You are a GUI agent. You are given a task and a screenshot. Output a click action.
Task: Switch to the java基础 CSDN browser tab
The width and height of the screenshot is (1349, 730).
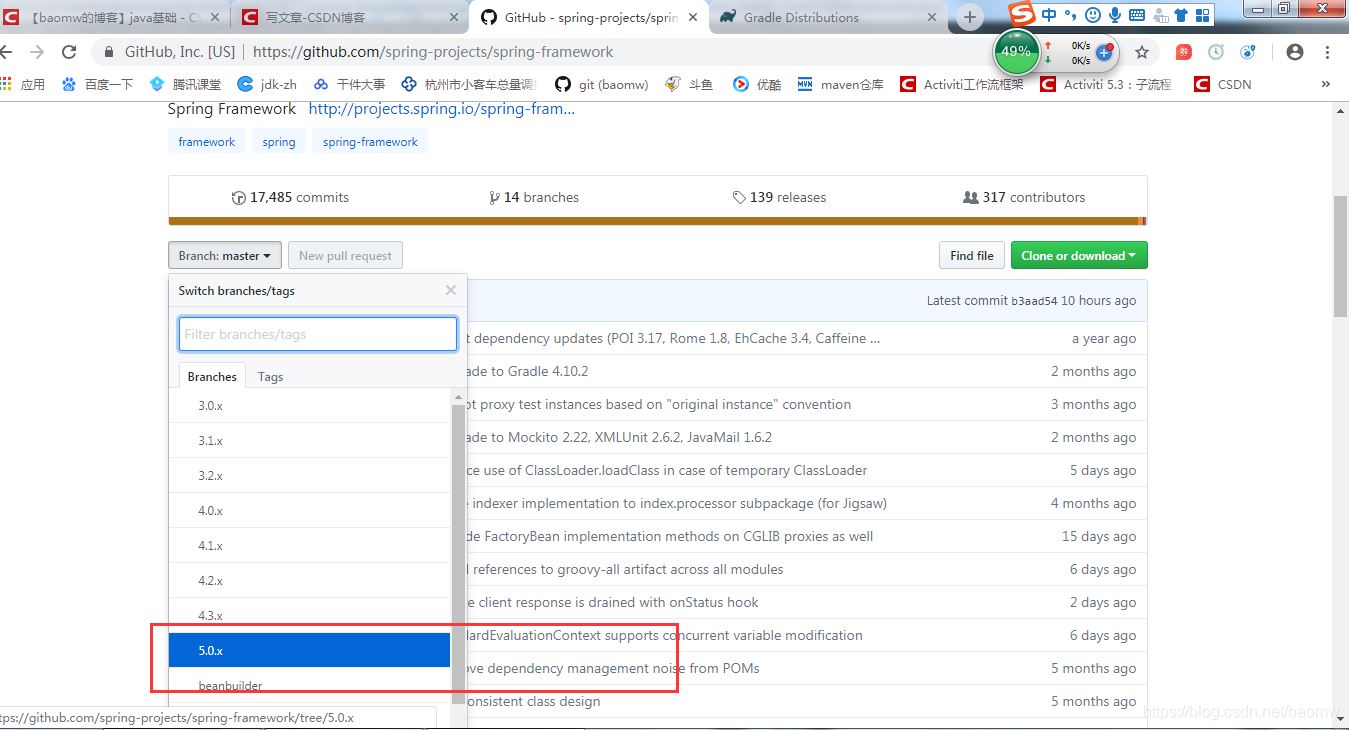pyautogui.click(x=114, y=18)
